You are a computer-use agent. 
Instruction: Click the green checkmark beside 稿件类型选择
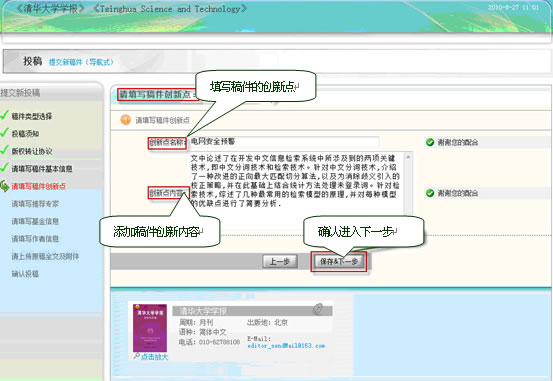(4, 115)
